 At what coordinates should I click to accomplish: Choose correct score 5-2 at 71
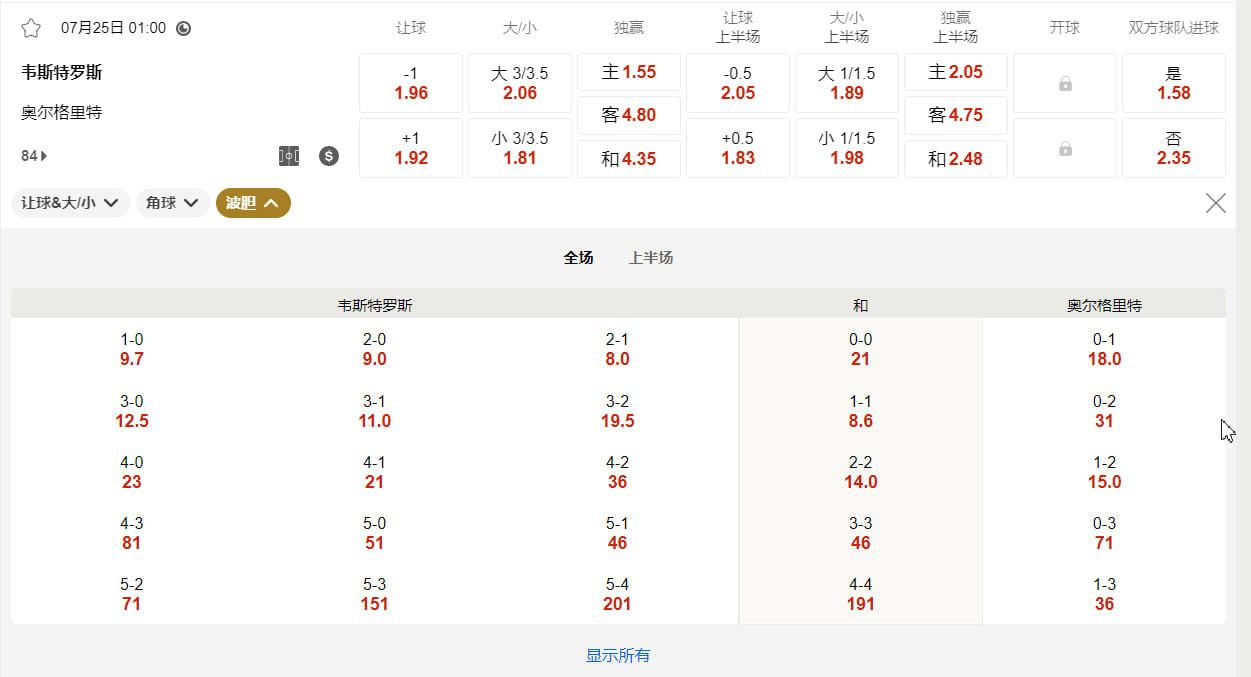coord(132,594)
